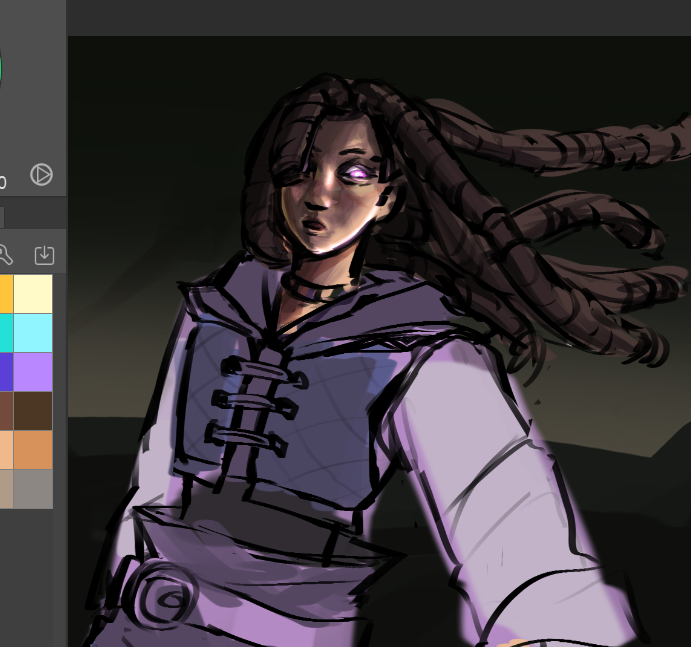The image size is (691, 647).
Task: Pick the dark brown color swatch
Action: [33, 411]
